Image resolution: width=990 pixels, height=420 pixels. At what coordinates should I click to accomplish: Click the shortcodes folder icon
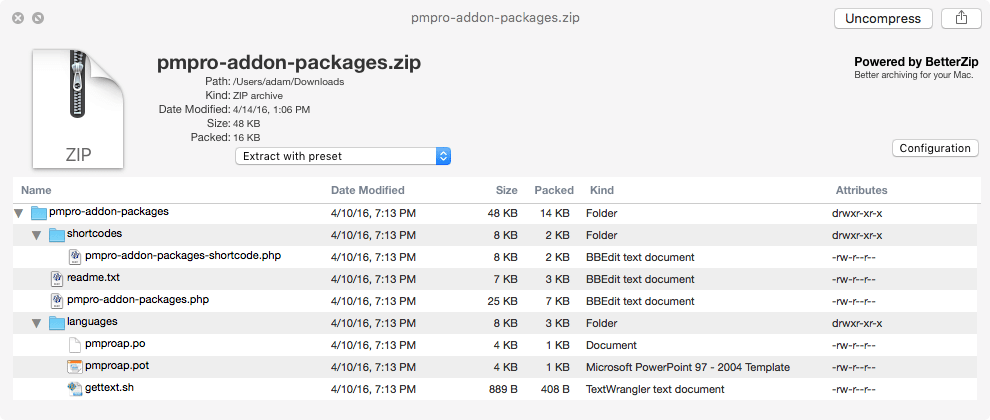pos(58,235)
